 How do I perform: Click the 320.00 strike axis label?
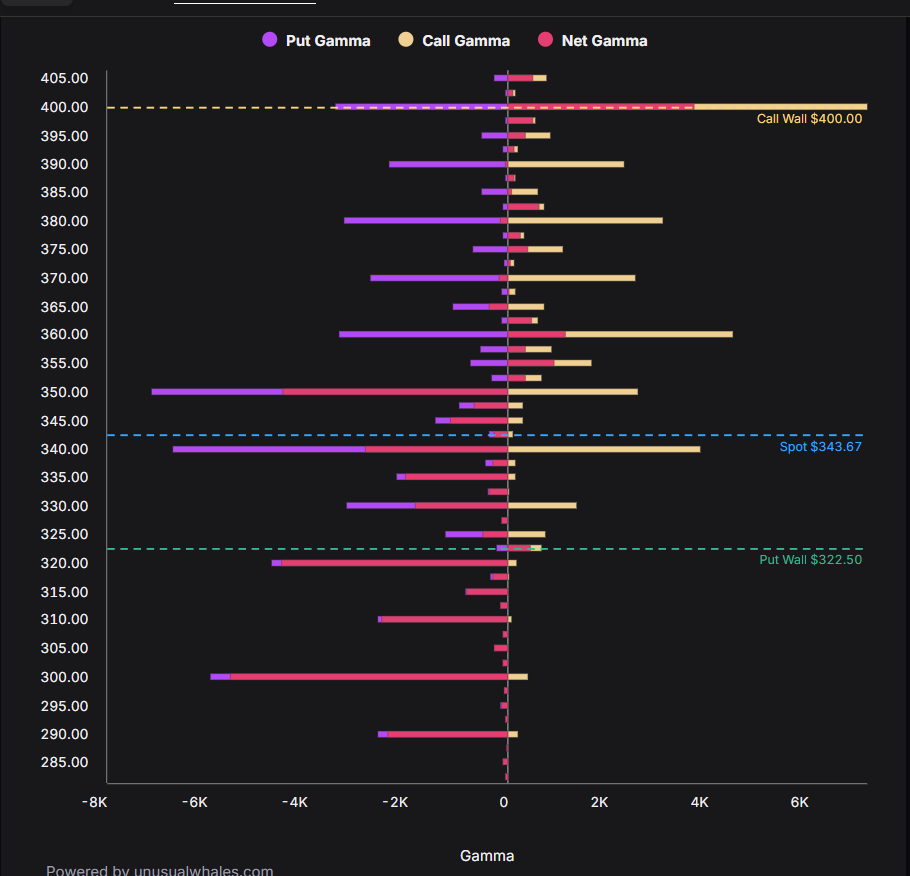pos(64,563)
